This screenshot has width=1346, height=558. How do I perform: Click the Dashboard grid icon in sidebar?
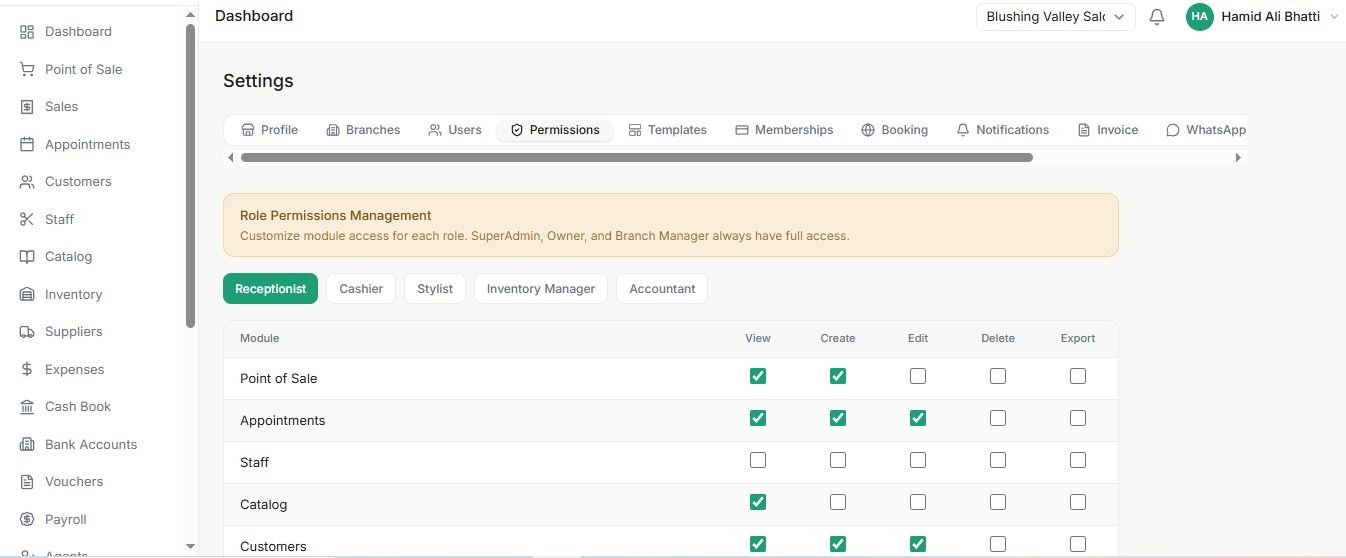[27, 32]
